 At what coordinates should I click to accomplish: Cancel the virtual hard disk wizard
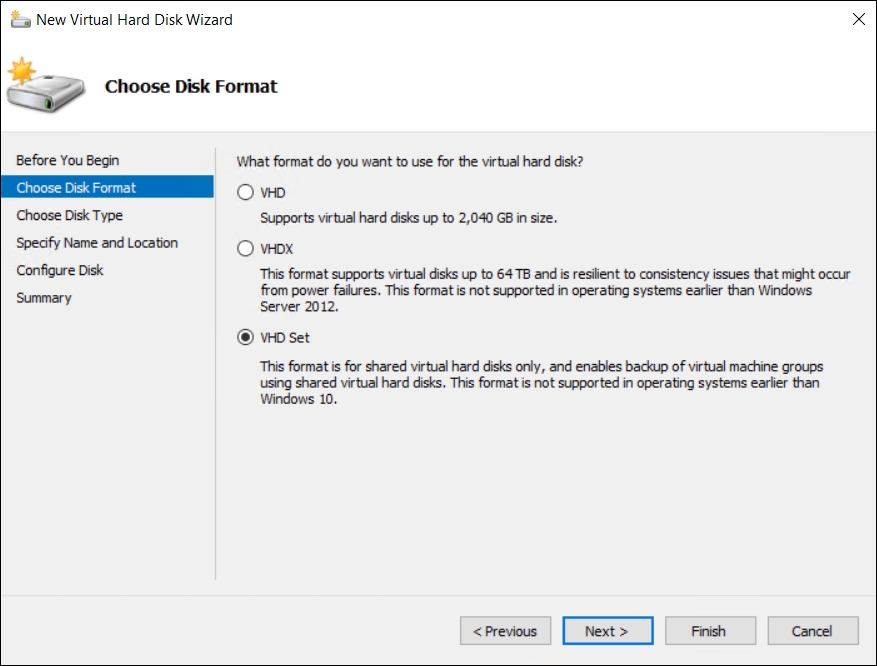coord(812,631)
